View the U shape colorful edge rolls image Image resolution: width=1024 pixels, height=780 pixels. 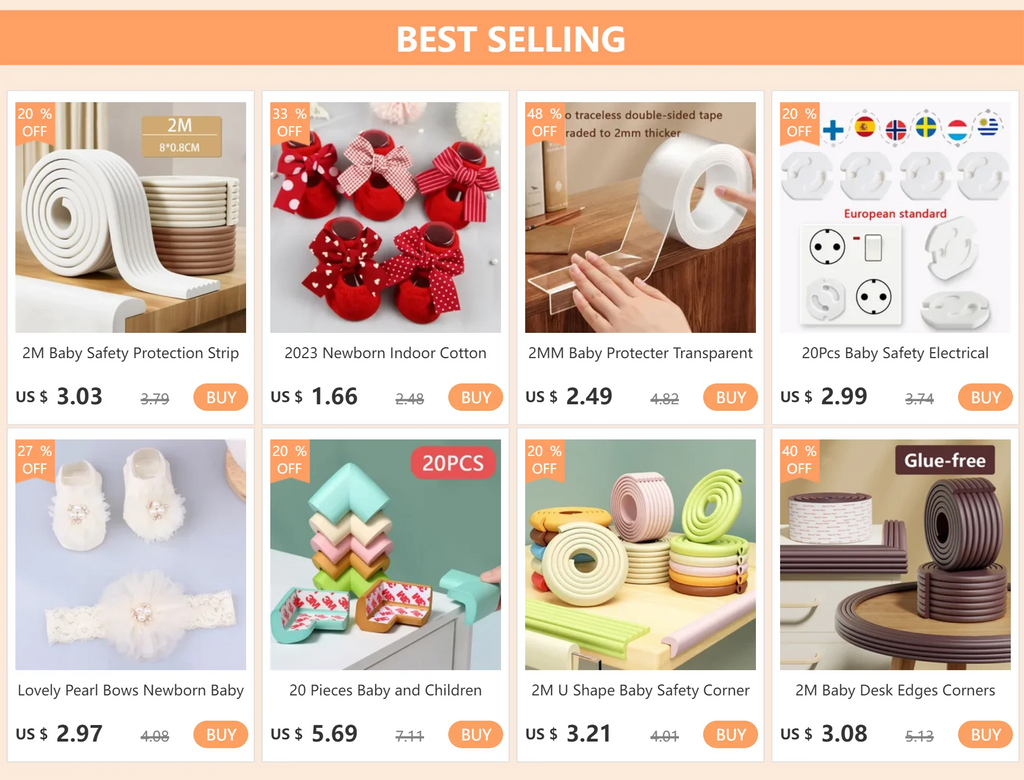(x=640, y=554)
